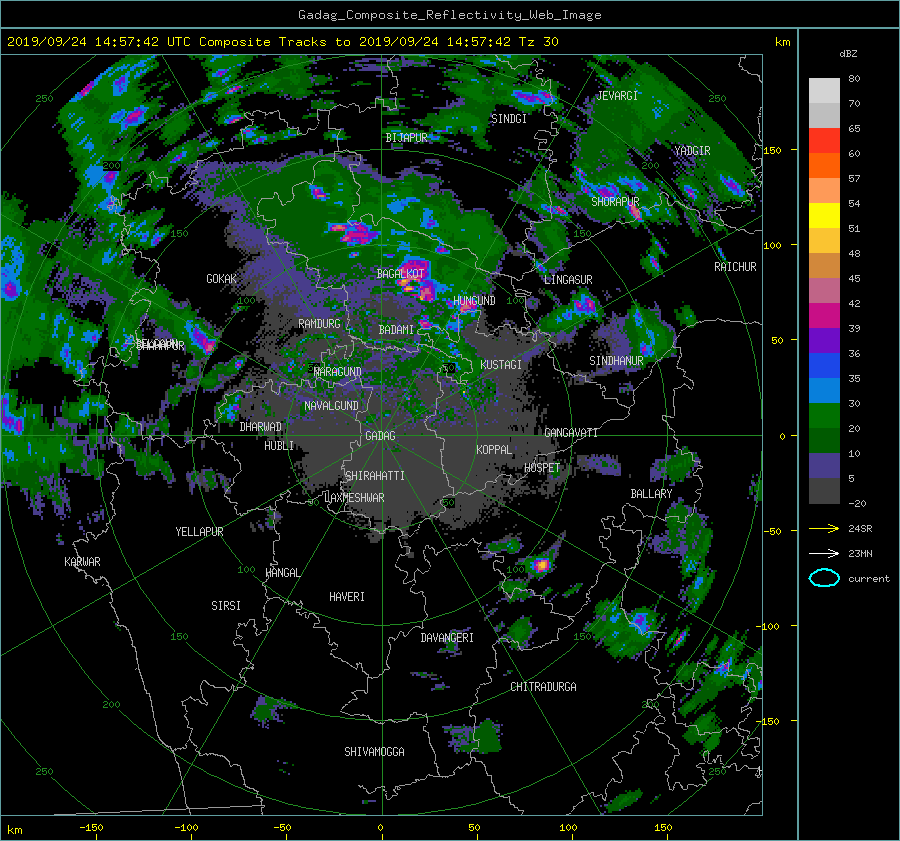The width and height of the screenshot is (900, 841).
Task: Click the white 23MN arrow legend icon
Action: point(824,553)
